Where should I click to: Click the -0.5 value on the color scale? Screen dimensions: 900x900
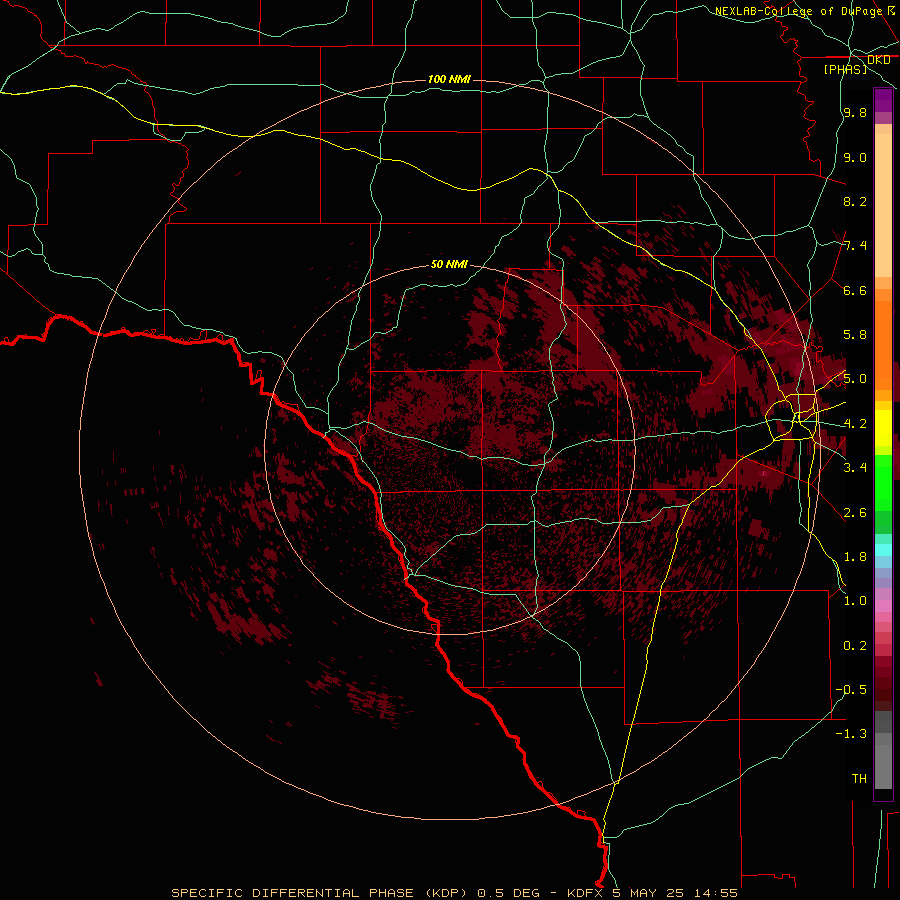click(851, 690)
